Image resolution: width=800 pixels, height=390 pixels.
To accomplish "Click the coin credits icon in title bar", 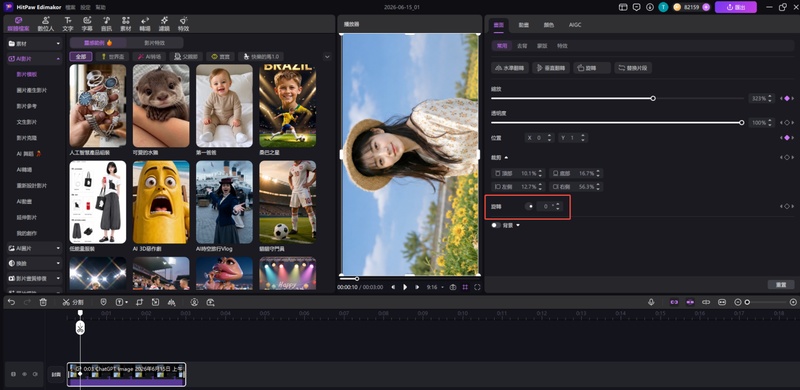I will [x=678, y=7].
